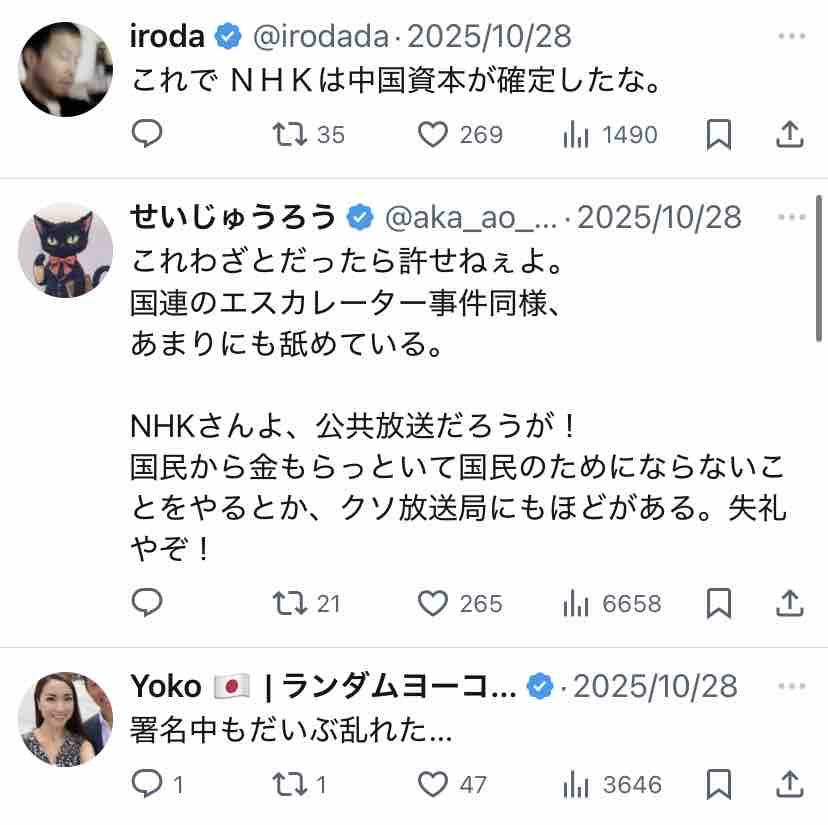Open the @aka_ao_ profile handle
The height and width of the screenshot is (825, 828).
(x=471, y=218)
